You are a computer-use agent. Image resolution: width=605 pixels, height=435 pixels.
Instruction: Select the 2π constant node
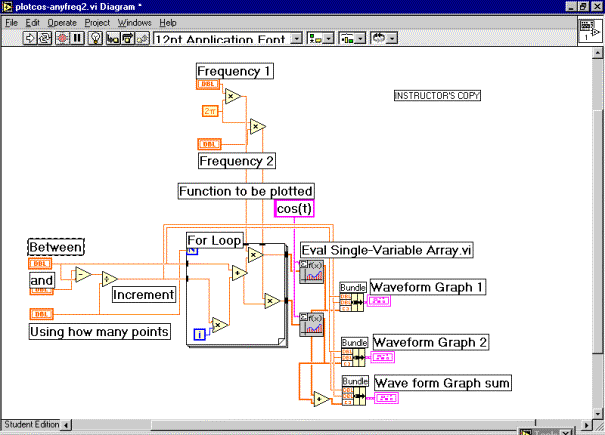click(210, 111)
